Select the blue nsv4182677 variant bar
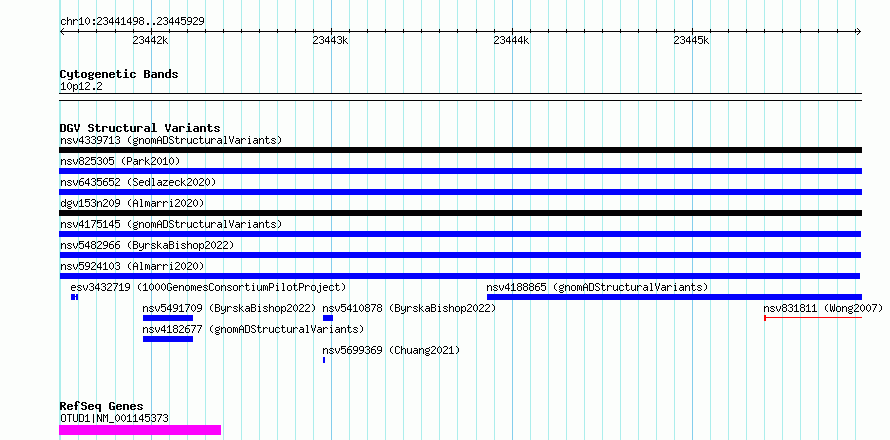The image size is (890, 440). (x=168, y=339)
